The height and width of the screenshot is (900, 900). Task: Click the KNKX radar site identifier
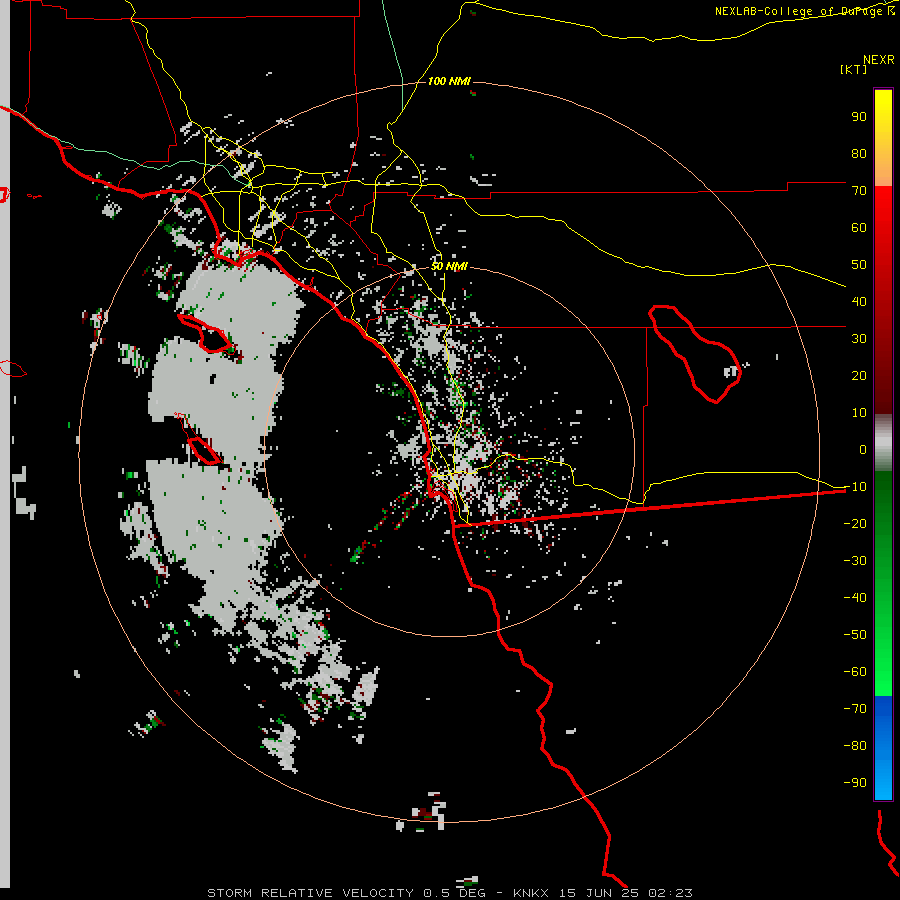(x=531, y=893)
